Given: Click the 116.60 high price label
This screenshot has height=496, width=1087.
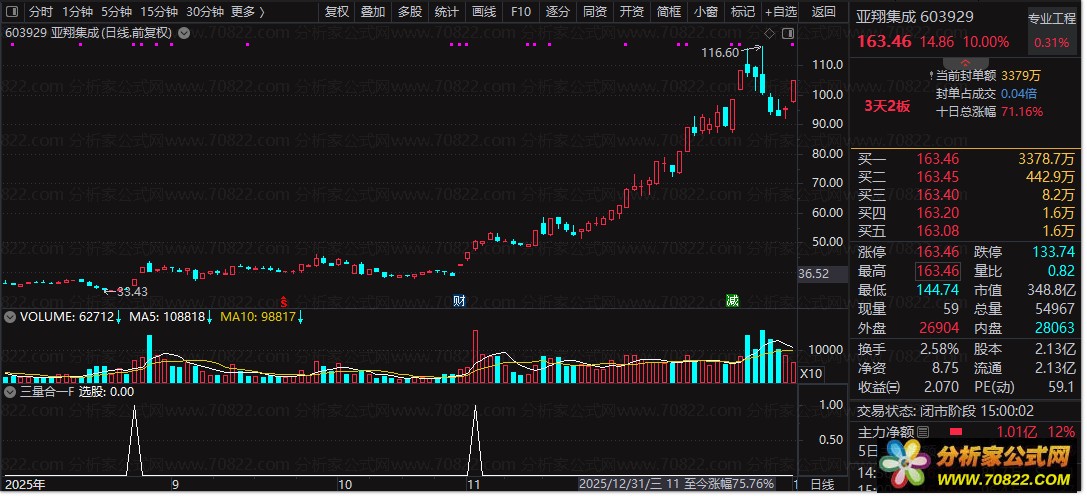Looking at the screenshot, I should click(720, 52).
